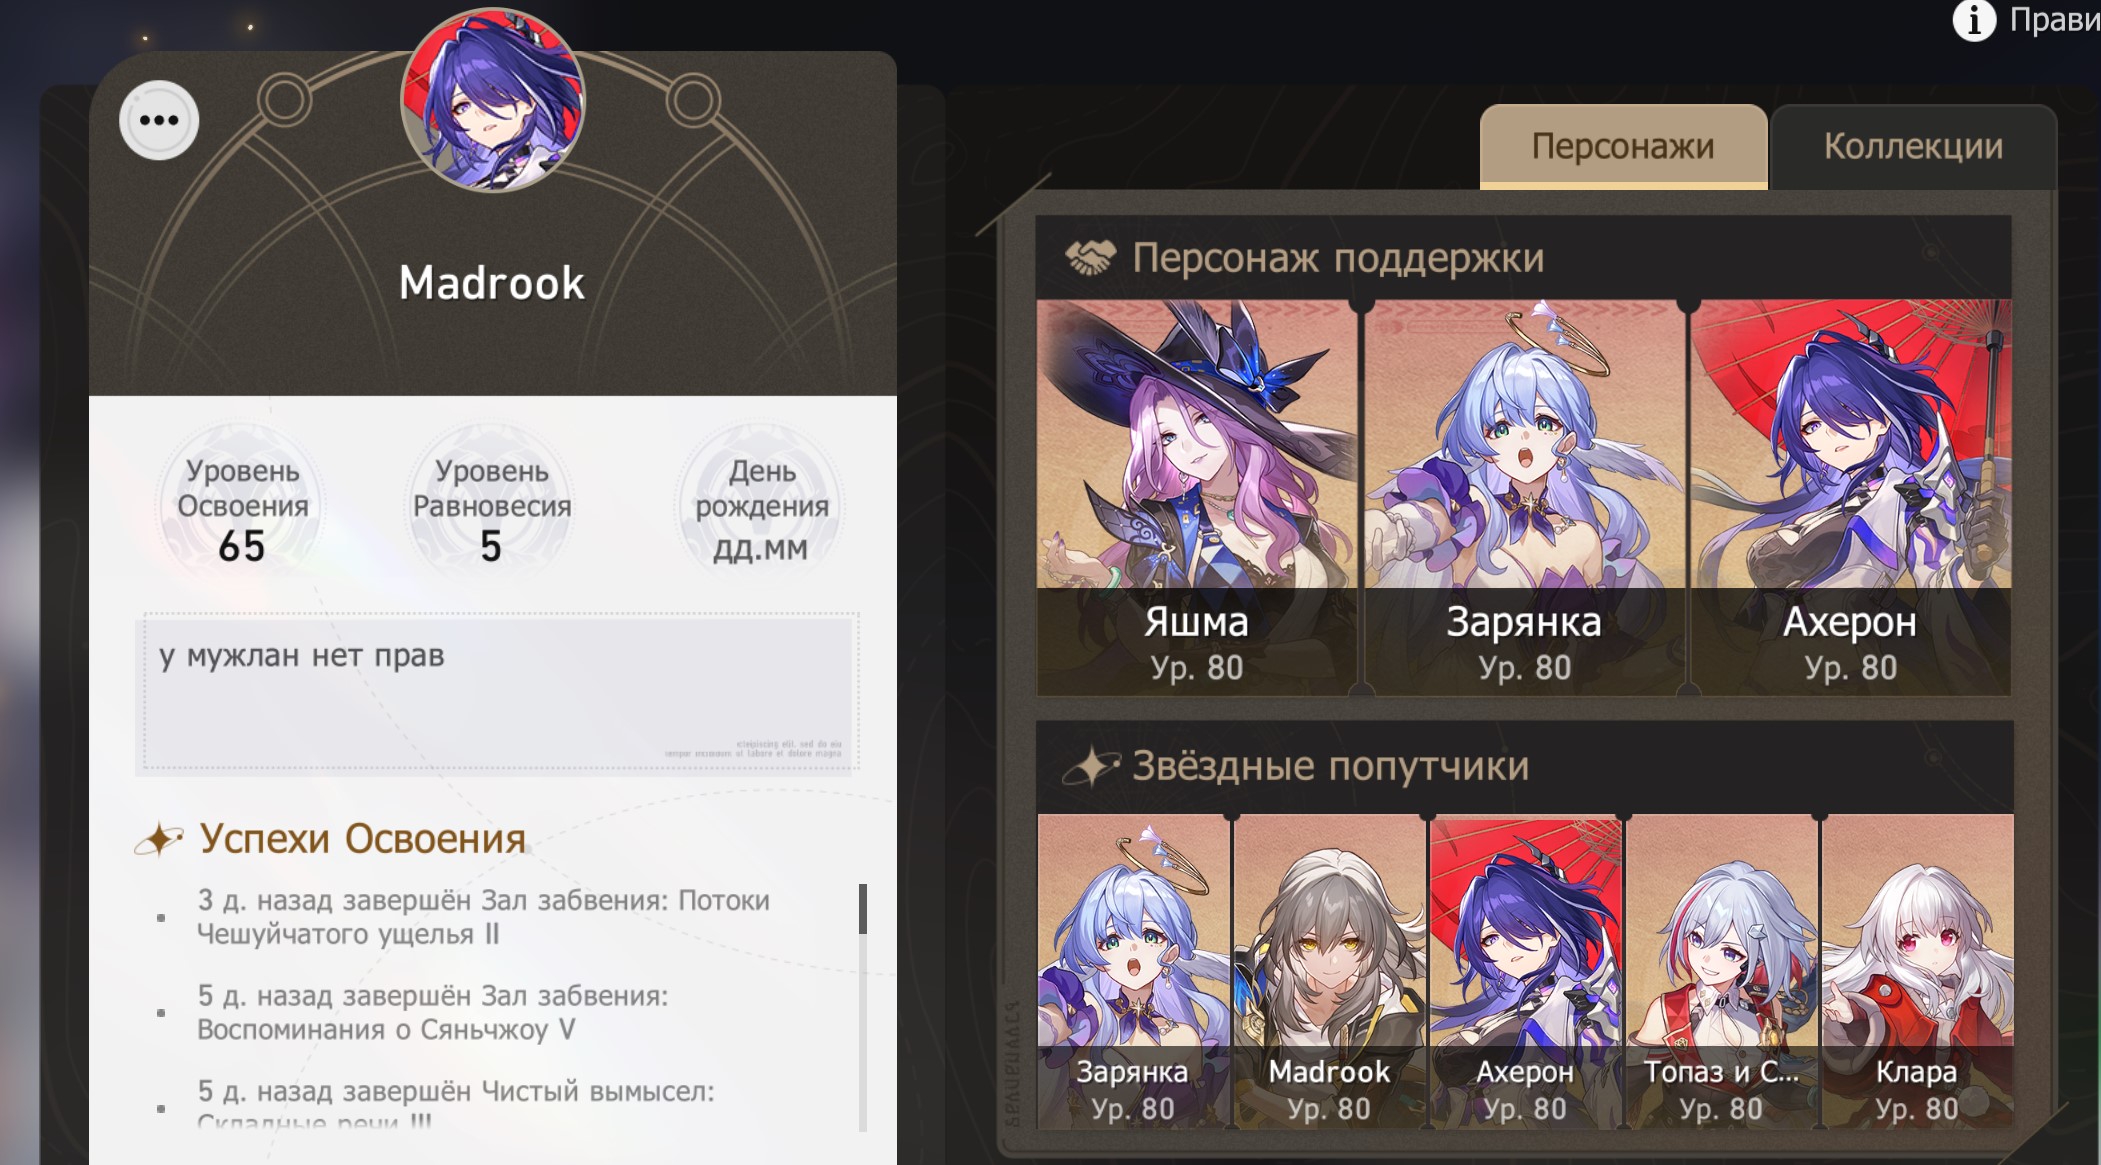
Task: Click the Madrook username text
Action: [x=492, y=283]
